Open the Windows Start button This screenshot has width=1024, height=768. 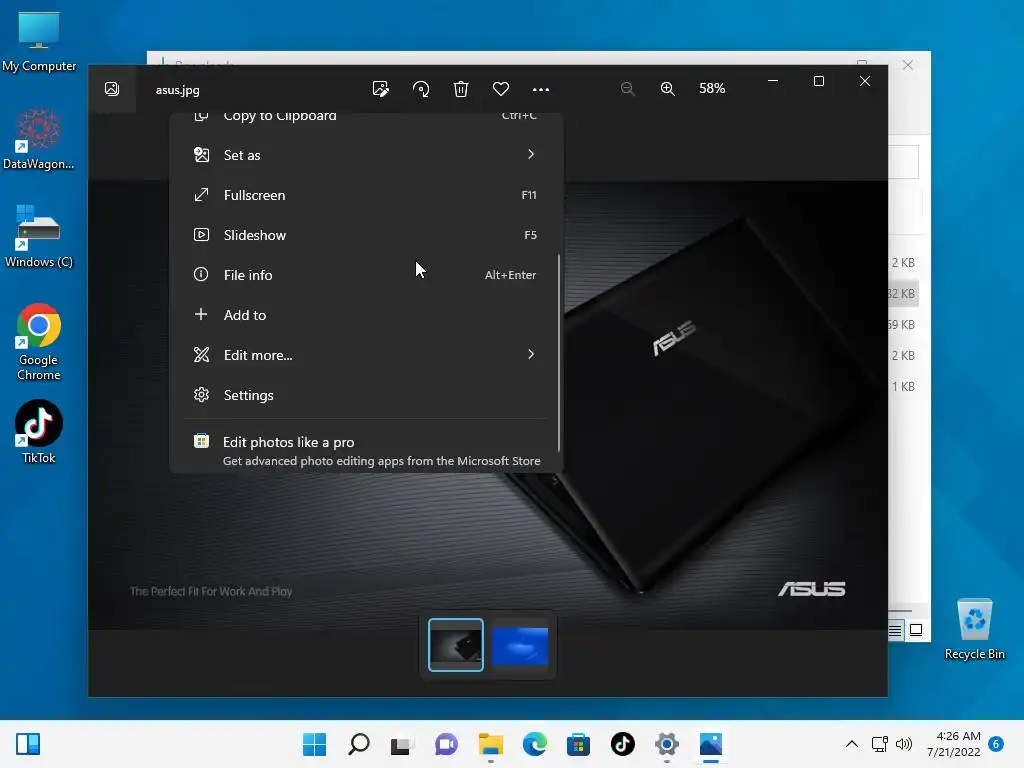coord(314,744)
